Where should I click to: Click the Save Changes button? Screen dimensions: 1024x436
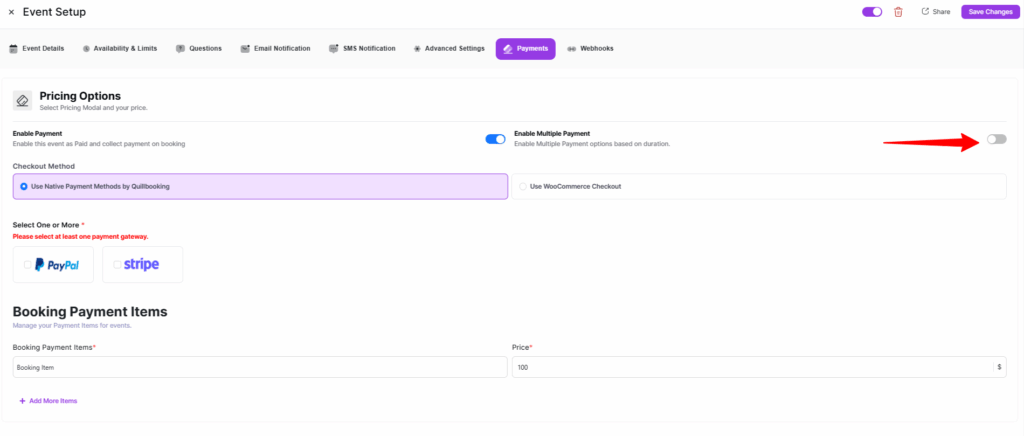pyautogui.click(x=989, y=12)
